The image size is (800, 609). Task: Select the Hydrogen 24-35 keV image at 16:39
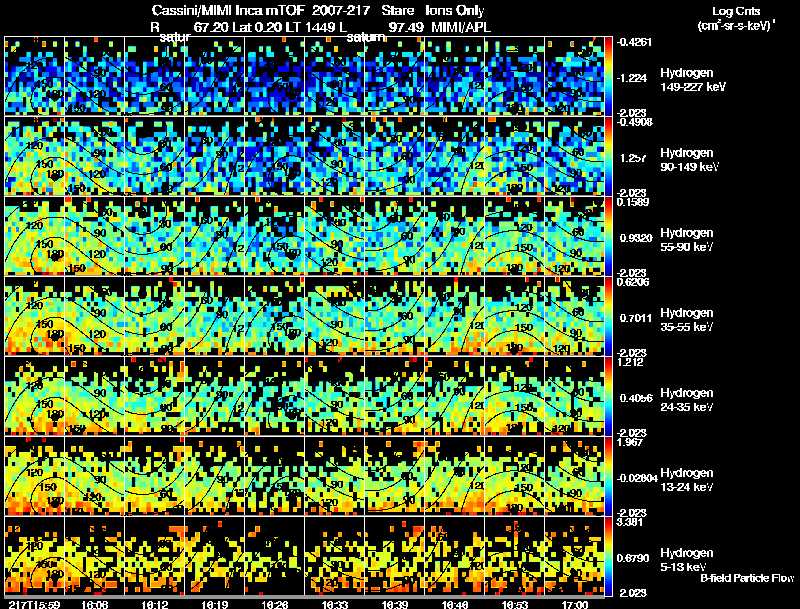tap(394, 396)
